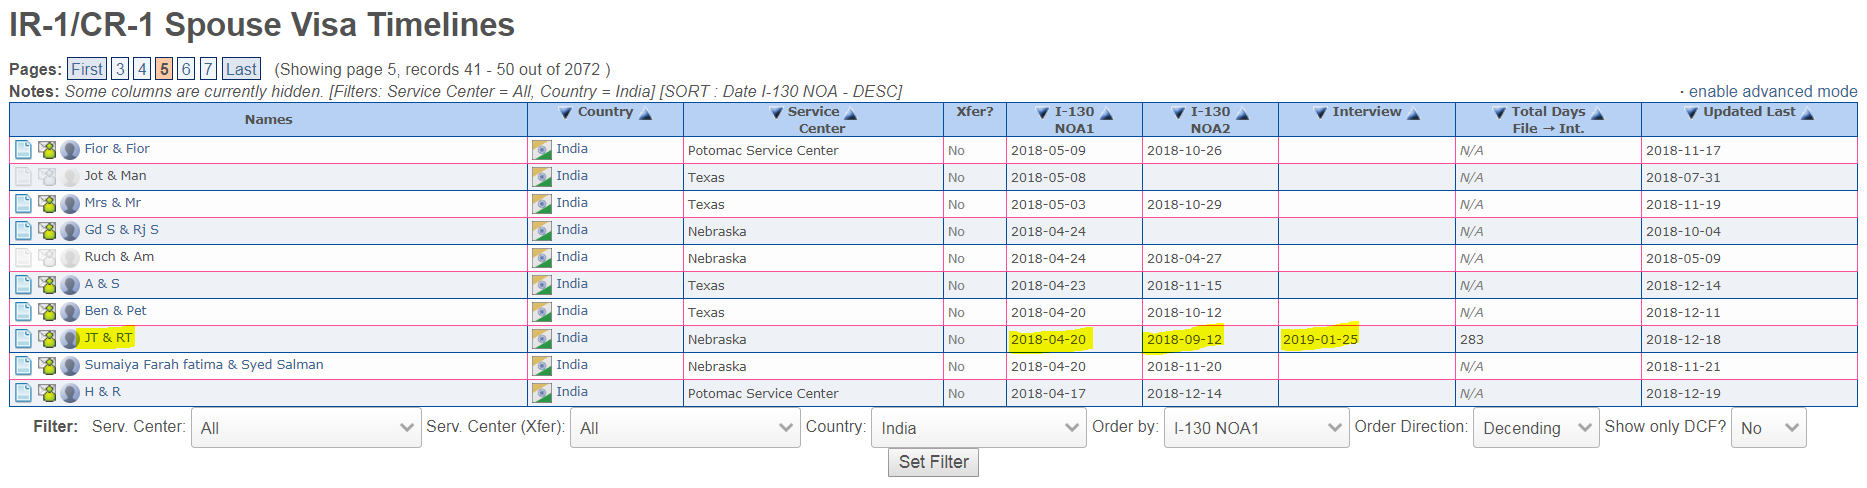Sort Total Days column ascending
1867x488 pixels.
coord(1597,114)
